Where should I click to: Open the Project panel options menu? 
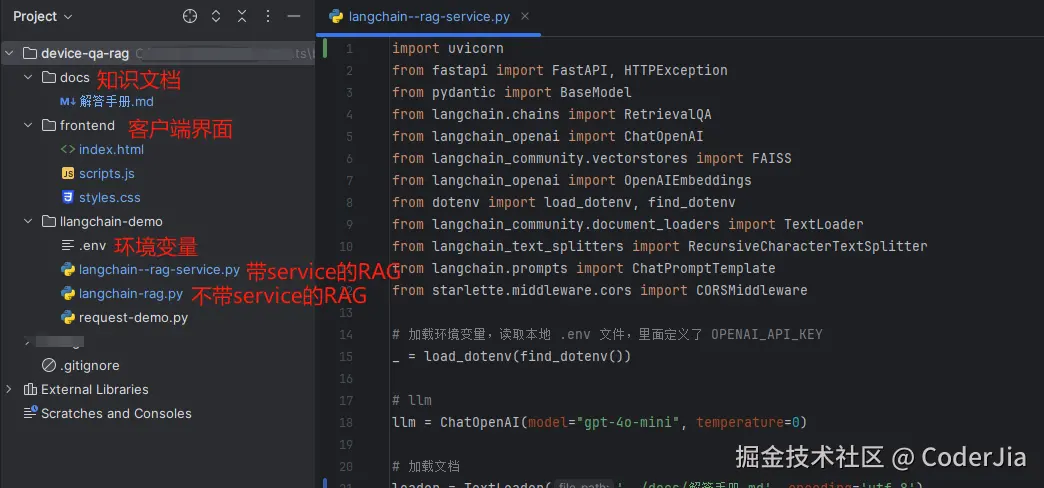coord(268,17)
